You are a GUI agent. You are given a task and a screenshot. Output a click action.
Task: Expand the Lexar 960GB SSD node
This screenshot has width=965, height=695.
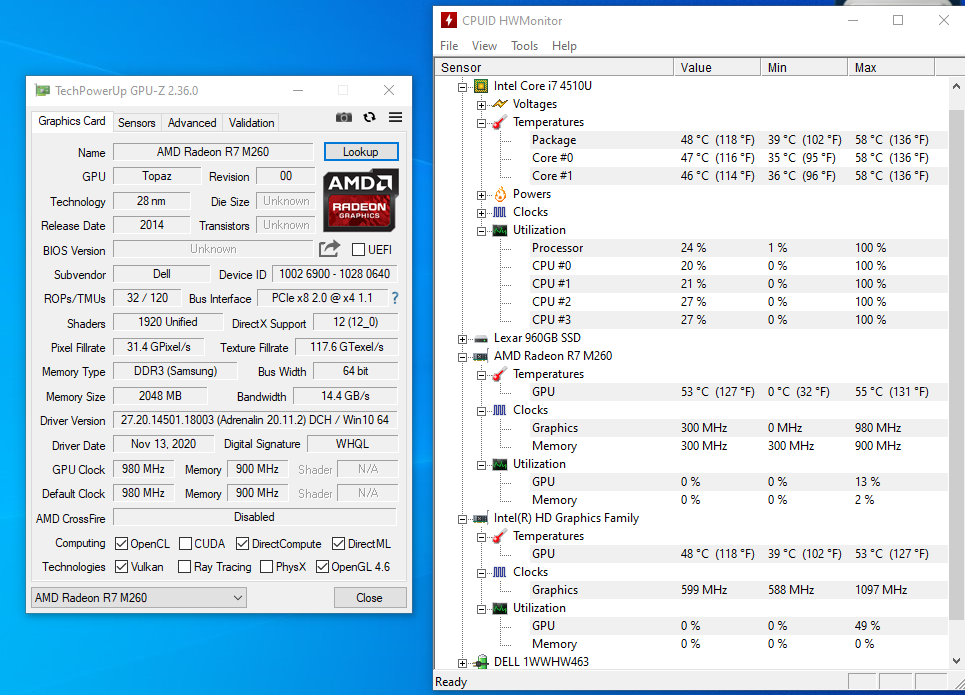point(462,339)
